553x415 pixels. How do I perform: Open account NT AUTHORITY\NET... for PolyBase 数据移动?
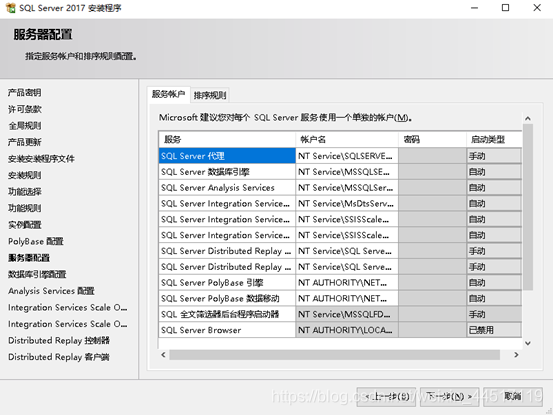tap(347, 298)
